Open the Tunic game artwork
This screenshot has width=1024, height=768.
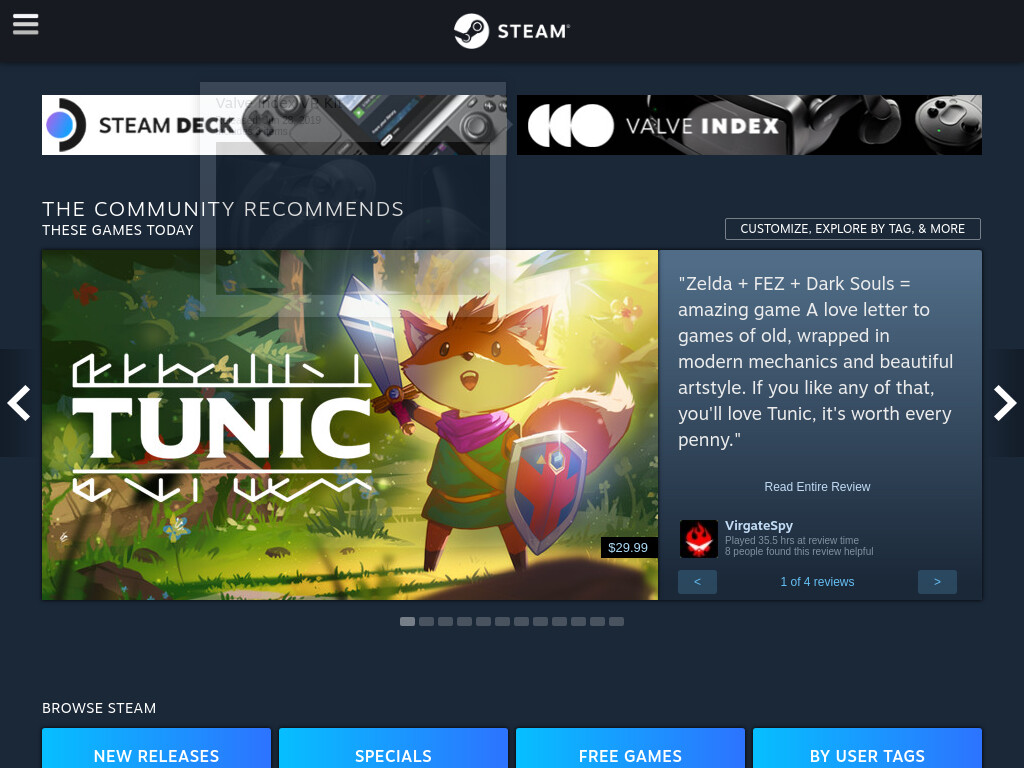[349, 425]
